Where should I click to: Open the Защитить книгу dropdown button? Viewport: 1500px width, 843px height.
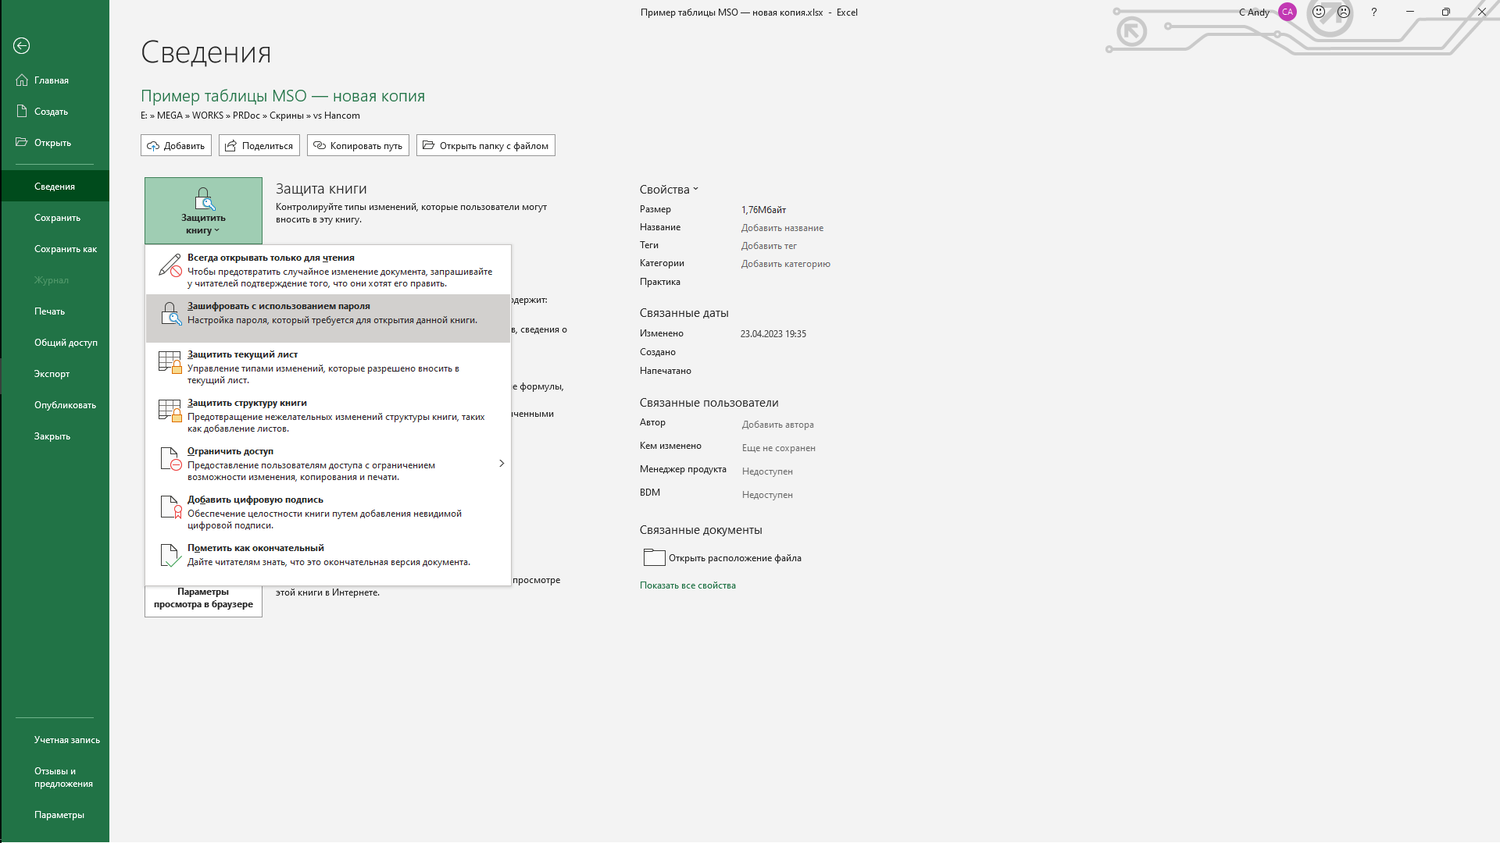[x=203, y=211]
